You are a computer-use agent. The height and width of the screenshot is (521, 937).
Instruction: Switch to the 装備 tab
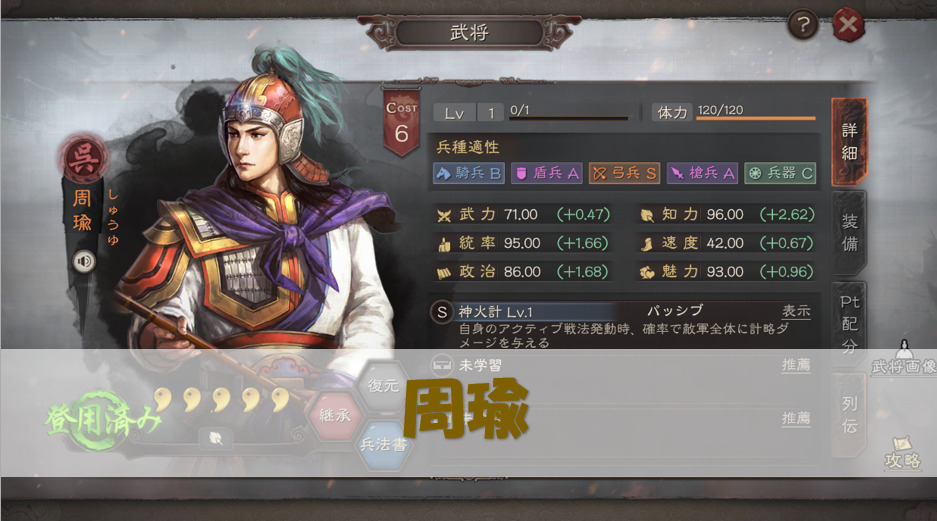pos(849,233)
